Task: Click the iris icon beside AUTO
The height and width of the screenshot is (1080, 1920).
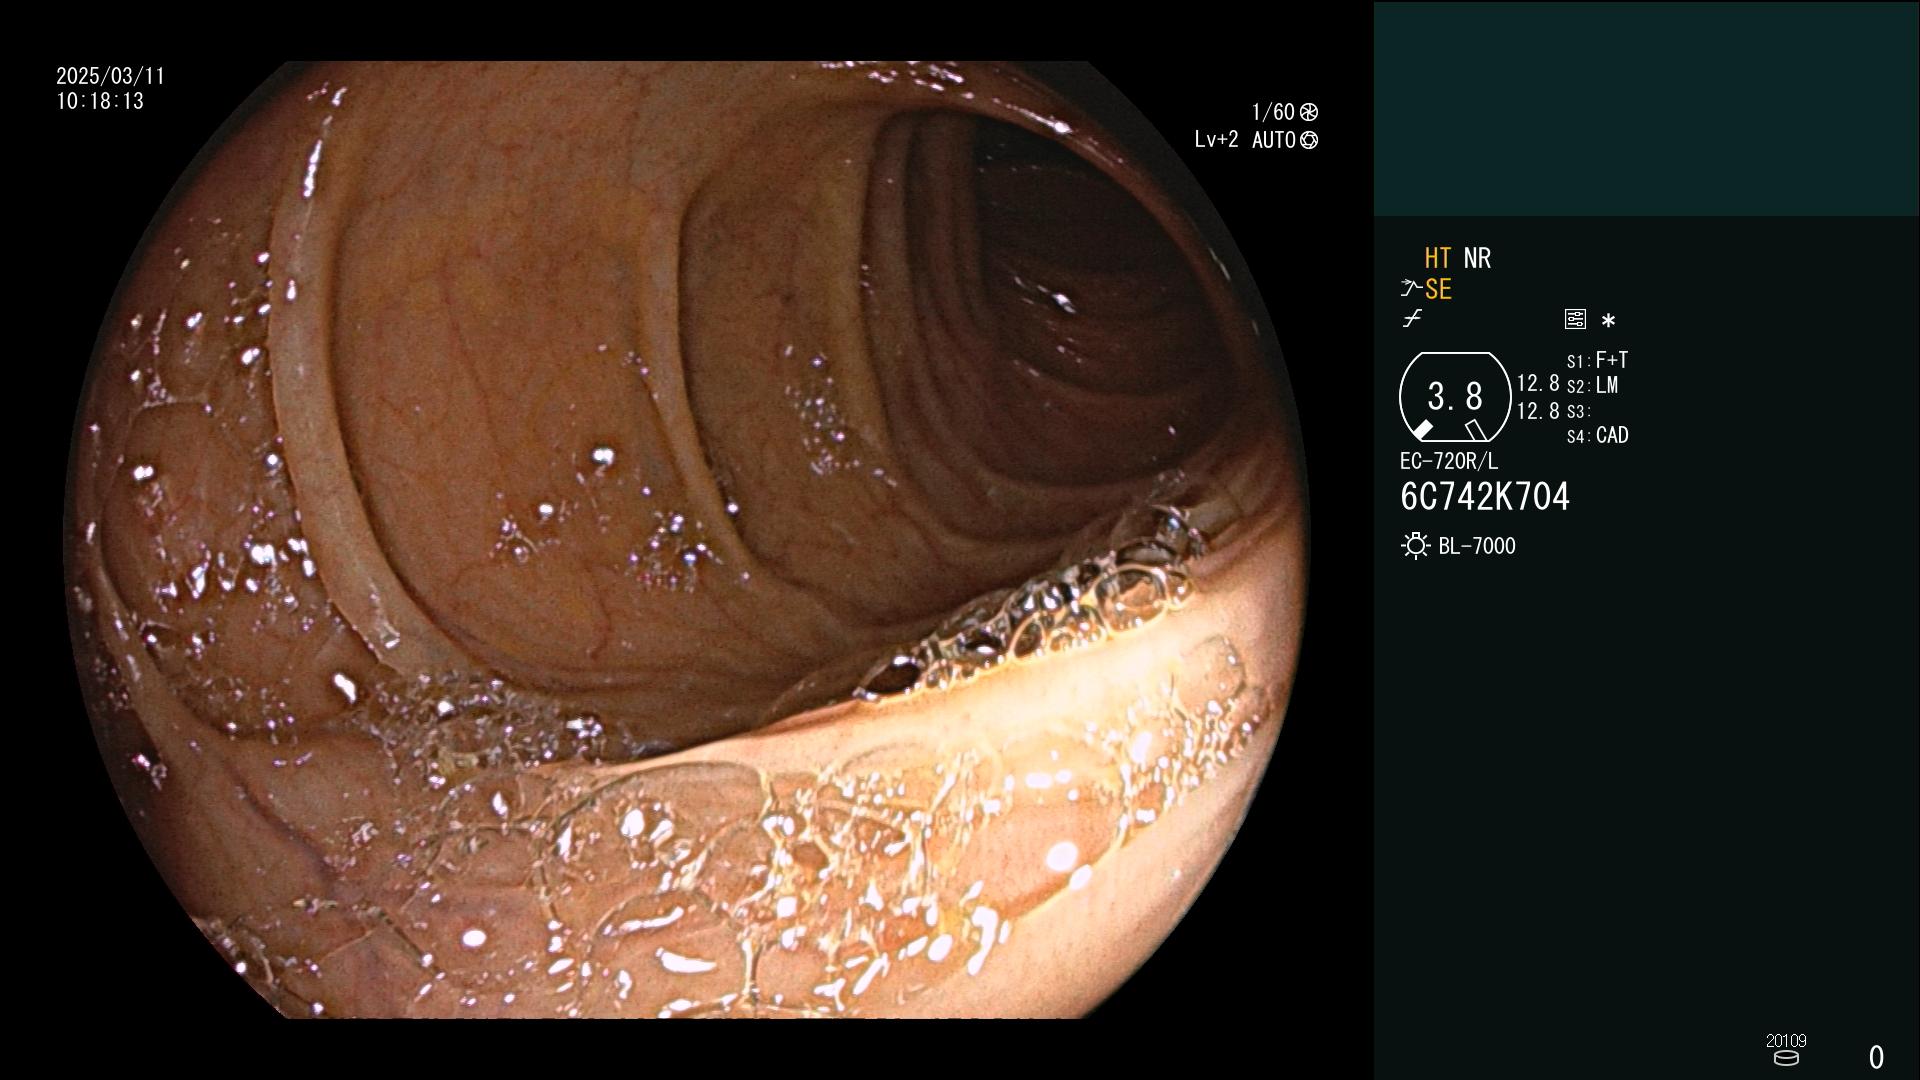Action: coord(1308,140)
